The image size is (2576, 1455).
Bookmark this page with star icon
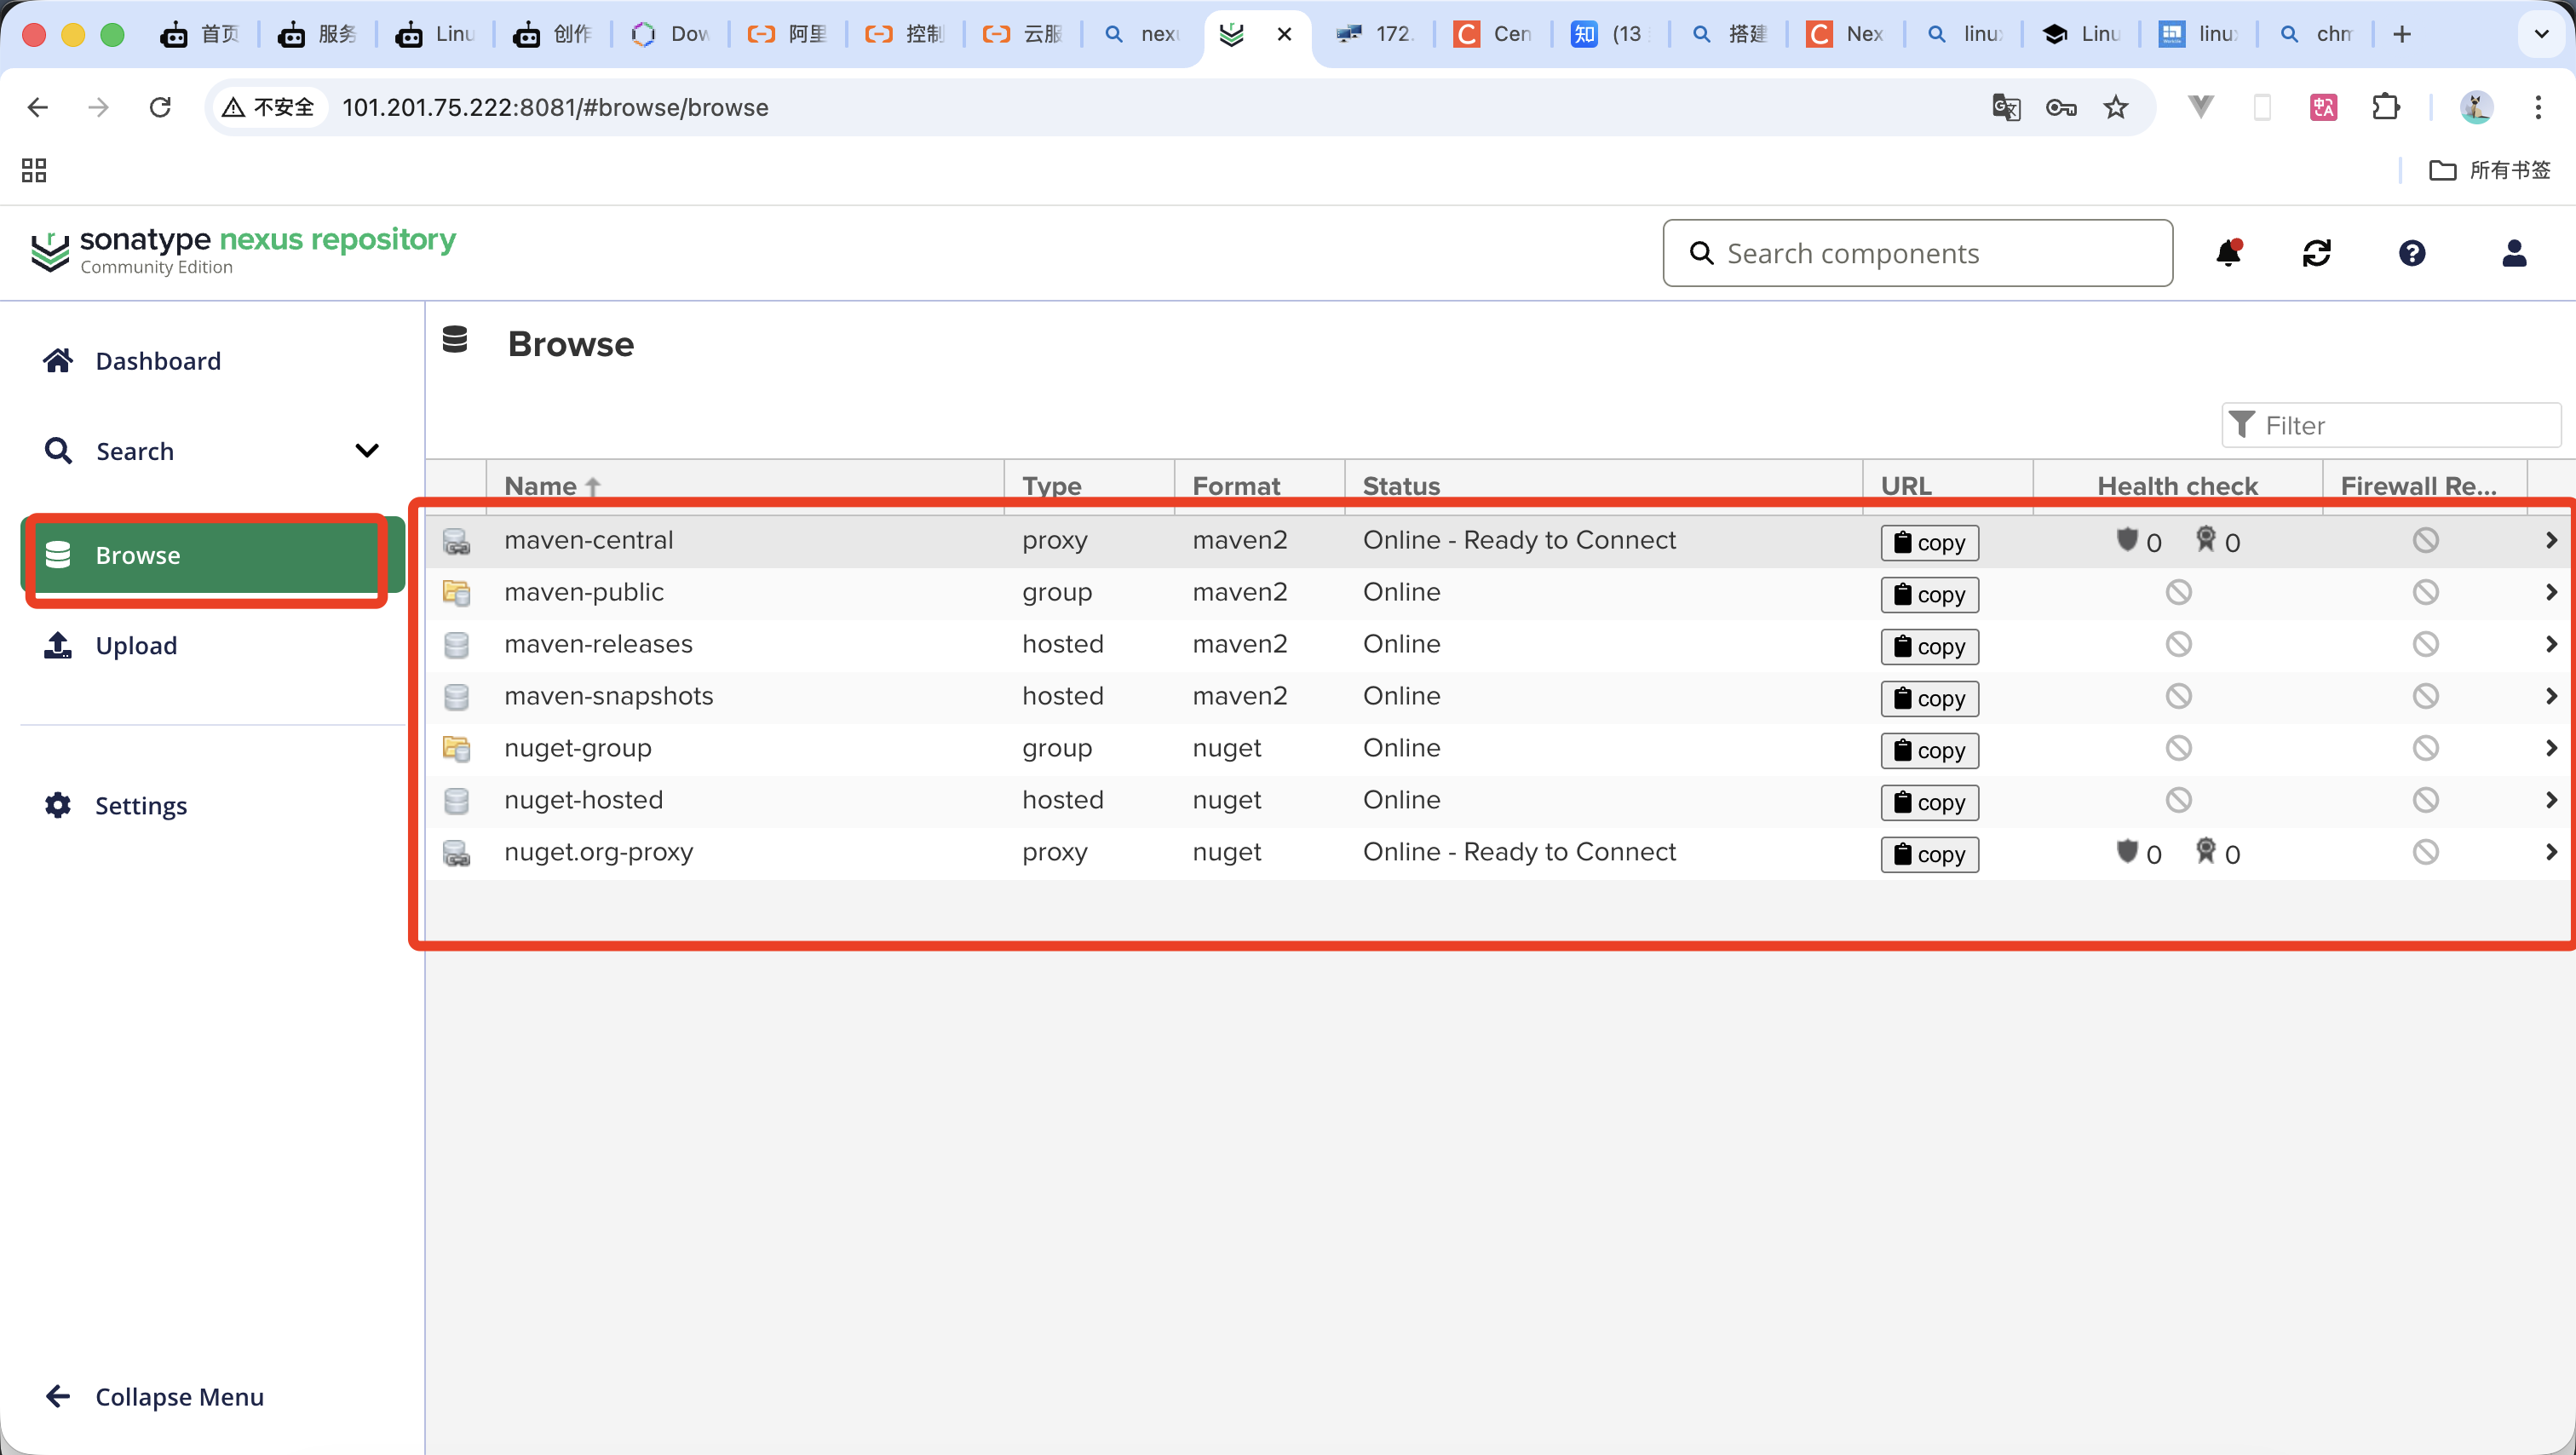tap(2115, 107)
